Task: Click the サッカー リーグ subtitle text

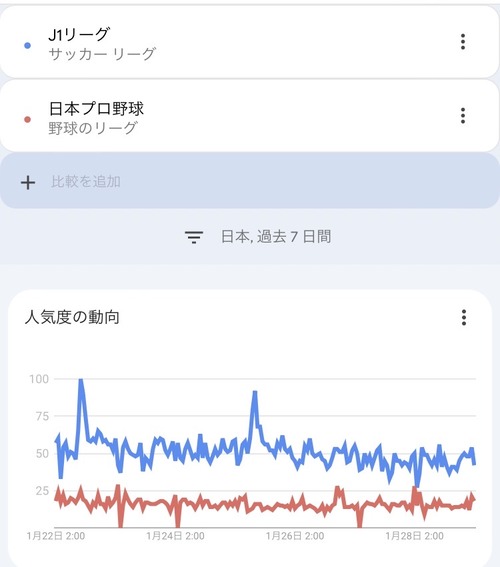Action: coord(102,54)
